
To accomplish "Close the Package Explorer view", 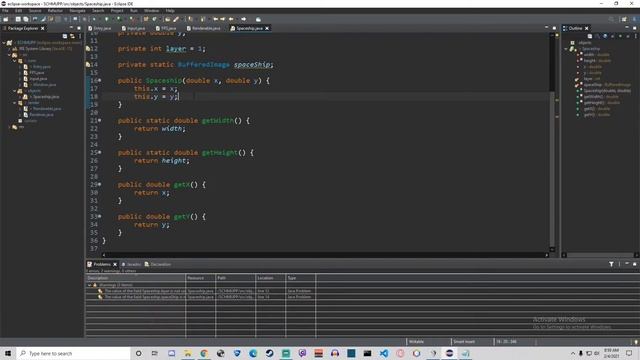I will (x=42, y=28).
